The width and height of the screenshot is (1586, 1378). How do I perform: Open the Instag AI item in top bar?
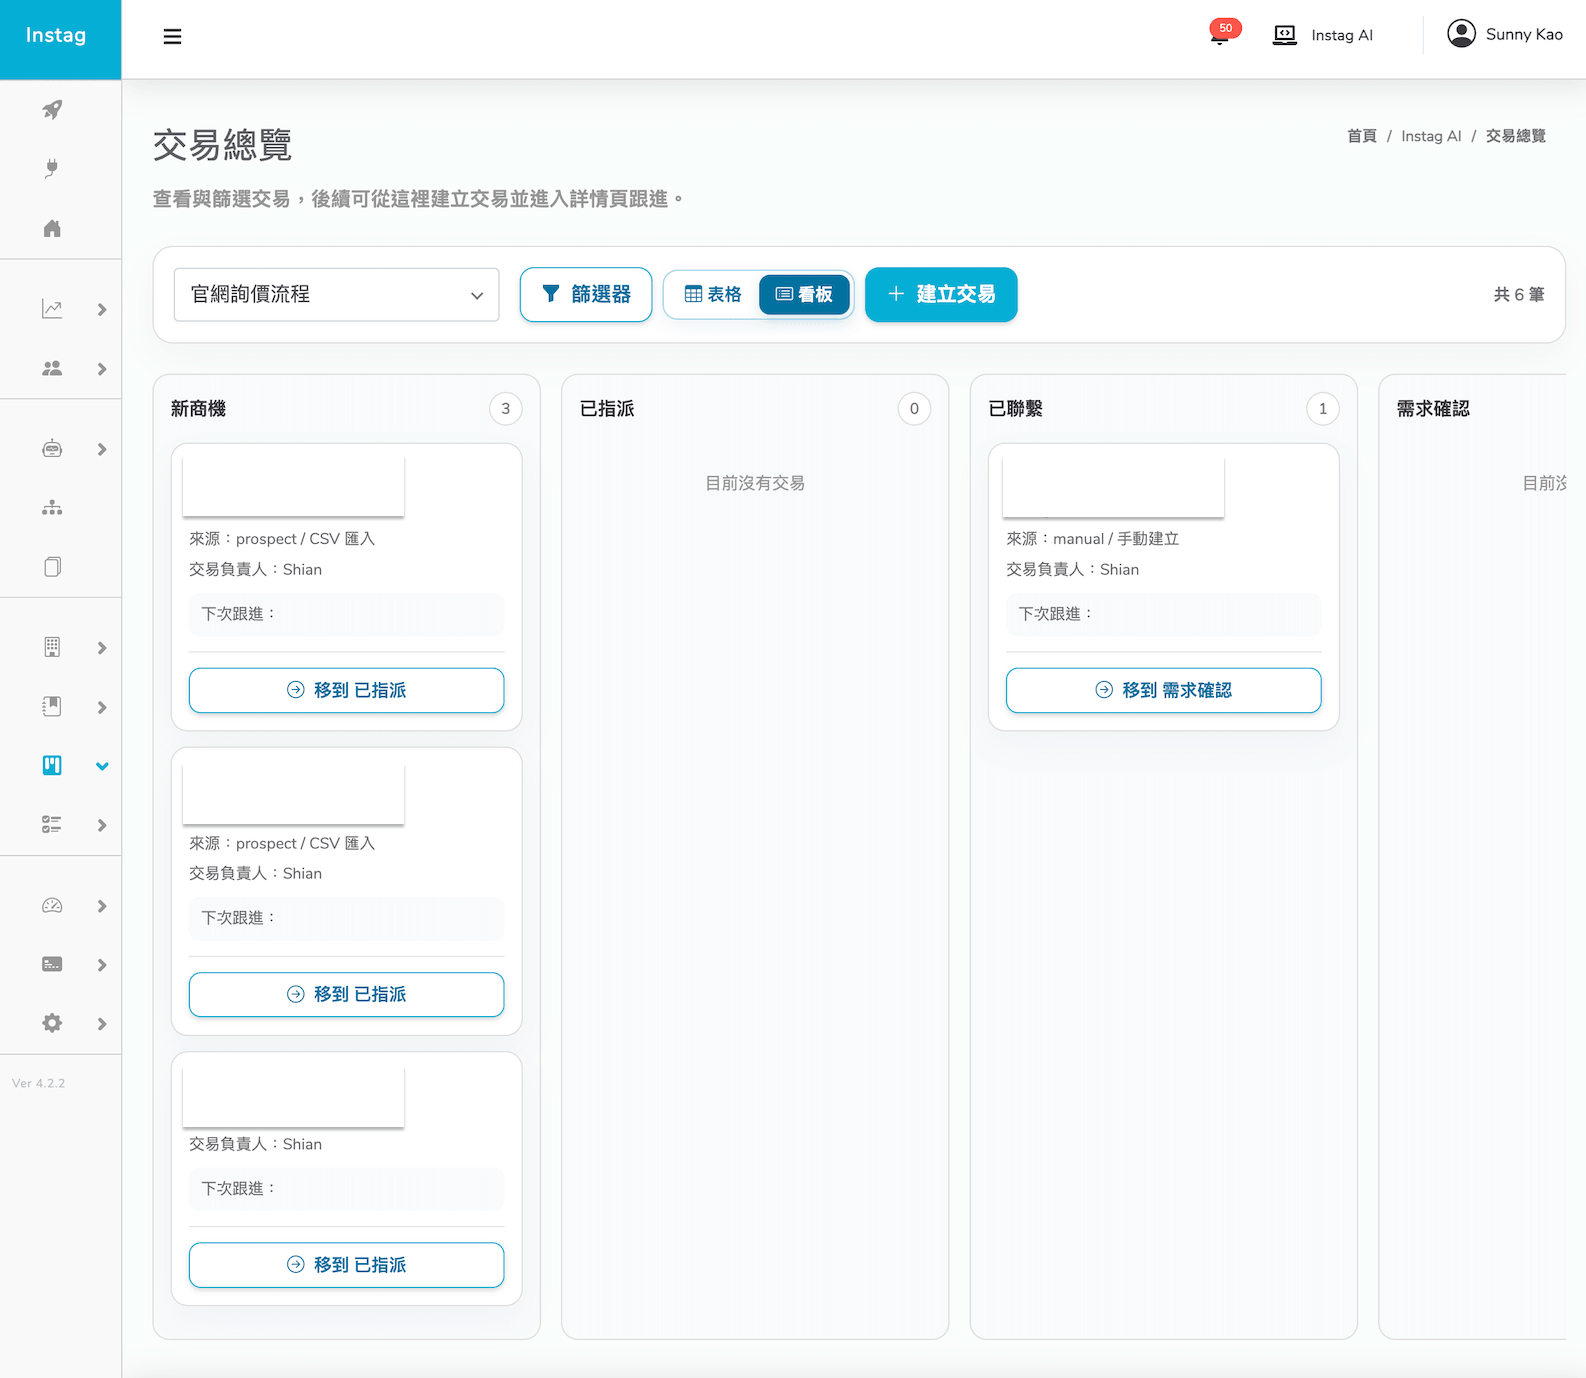click(x=1323, y=35)
